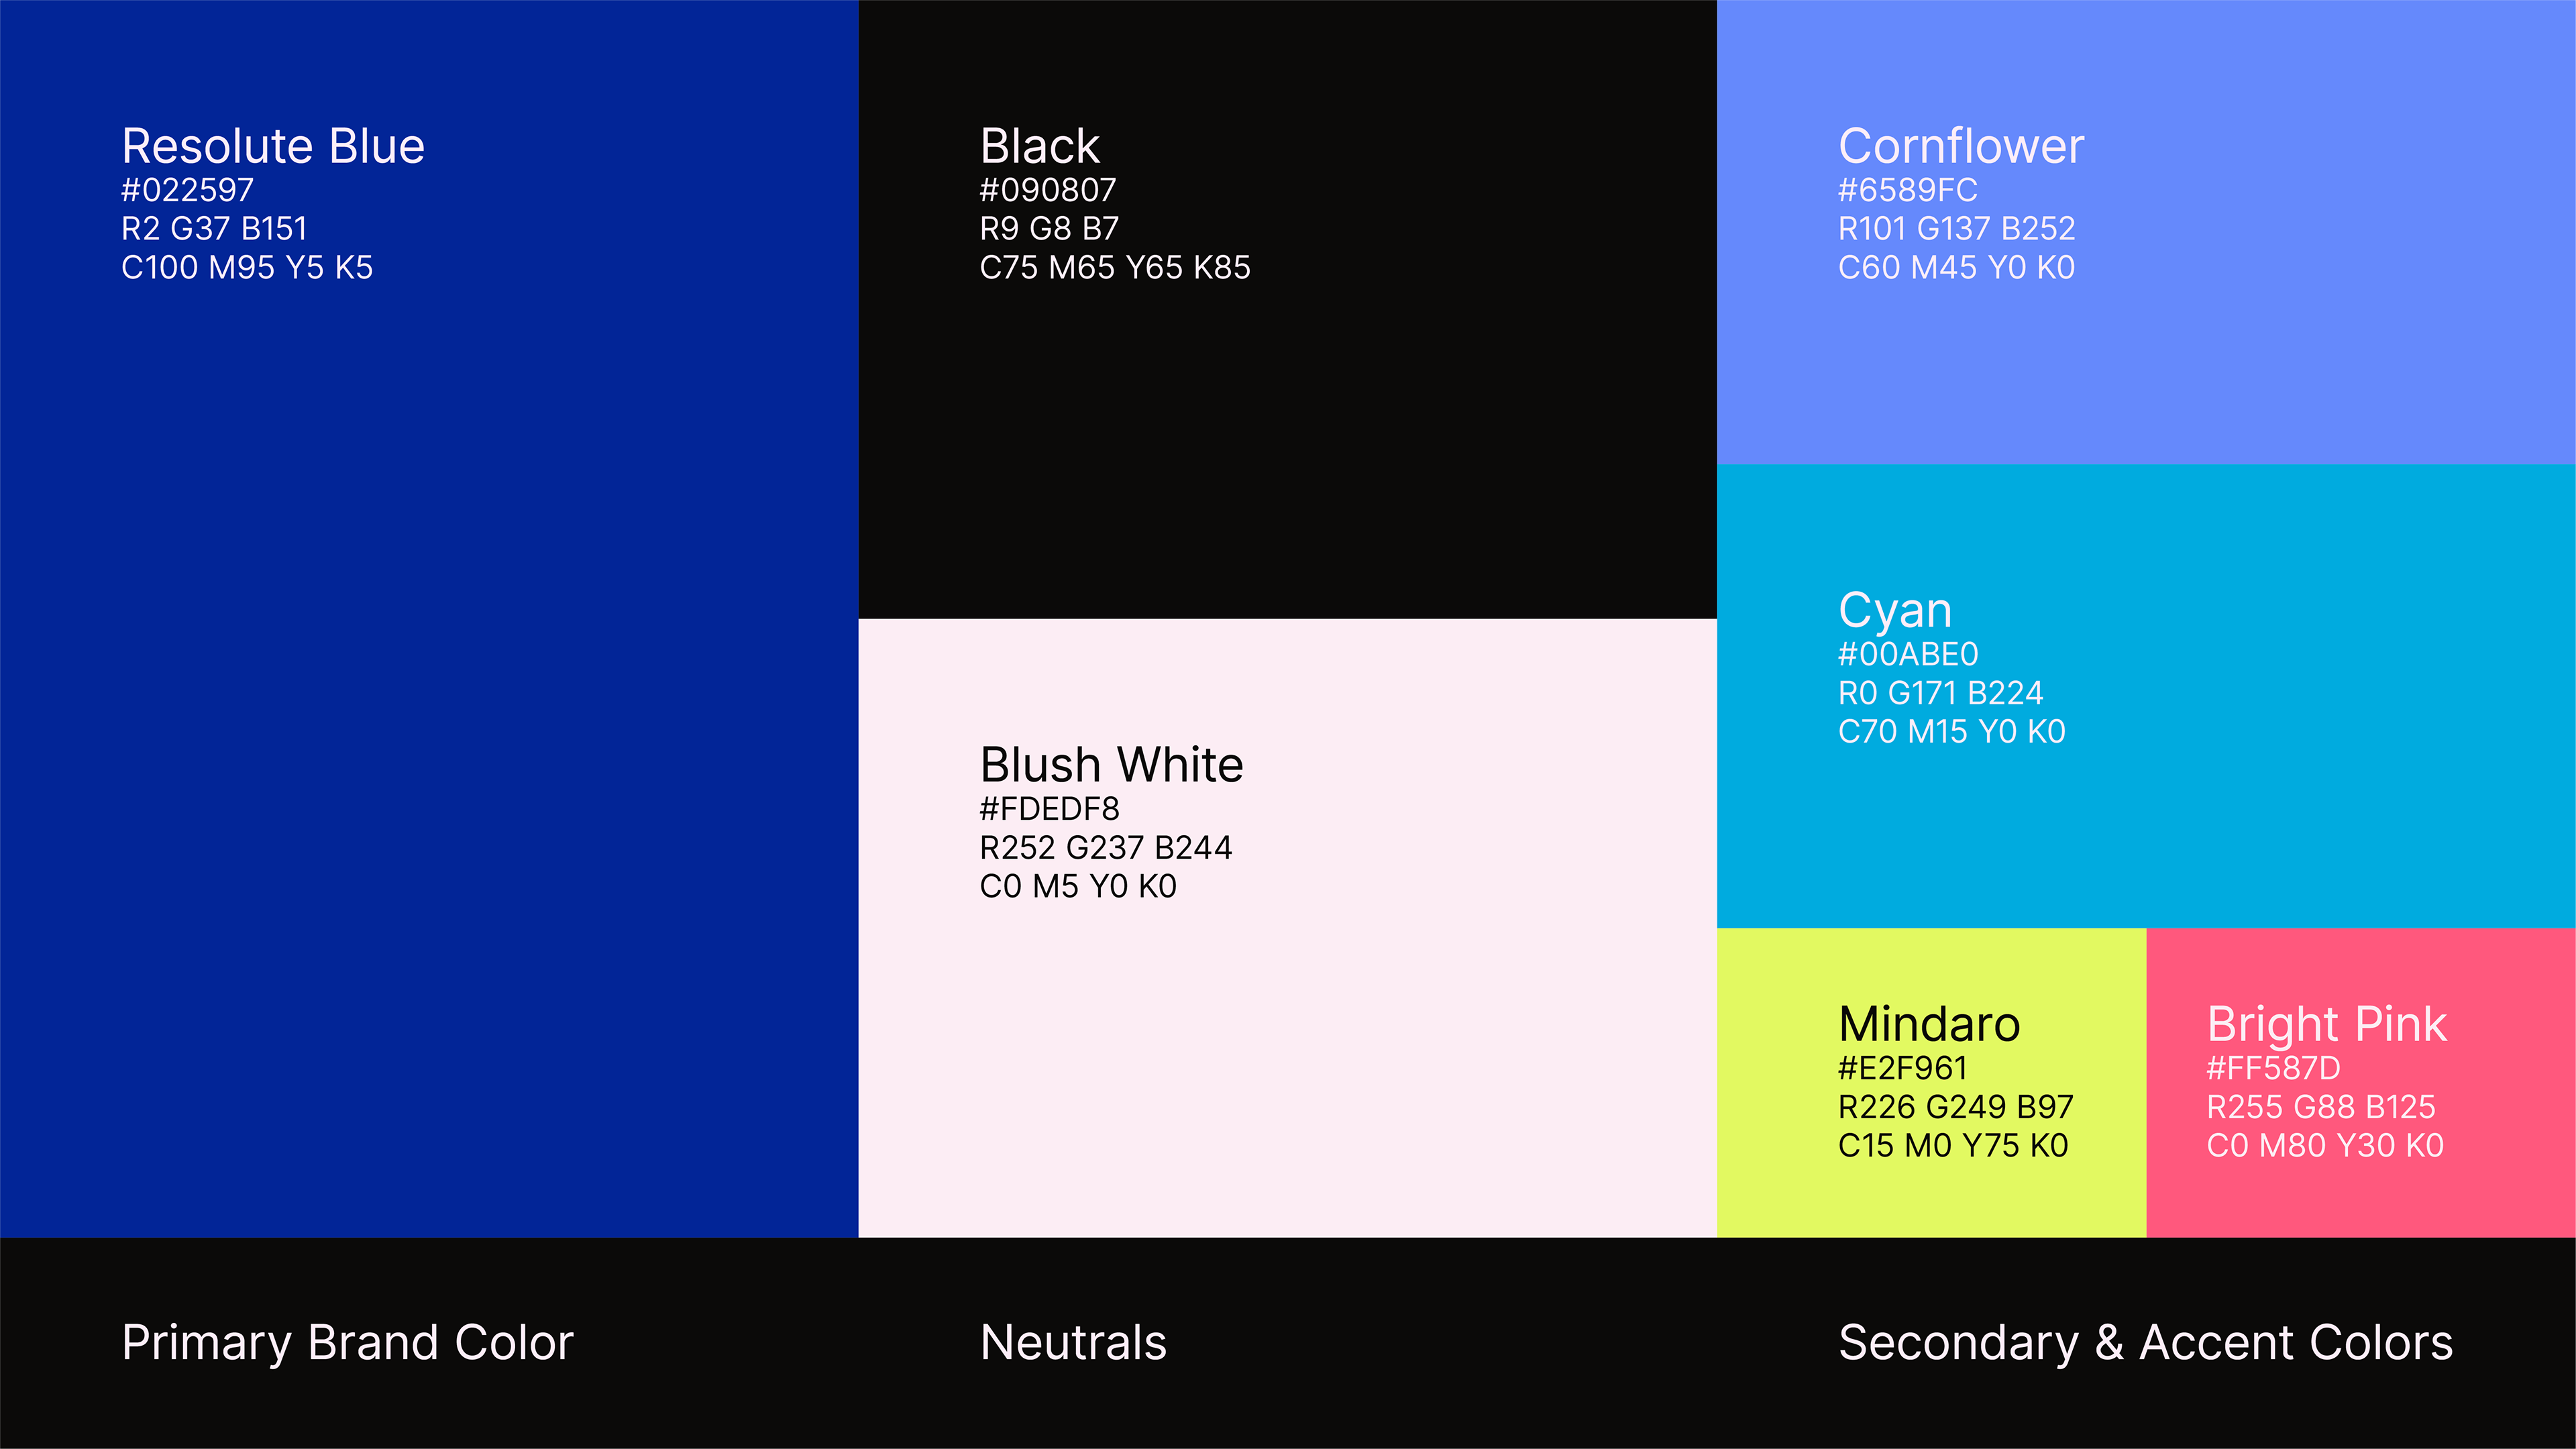Select the Cyan color swatch
Viewport: 2576px width, 1449px height.
pos(2146,830)
